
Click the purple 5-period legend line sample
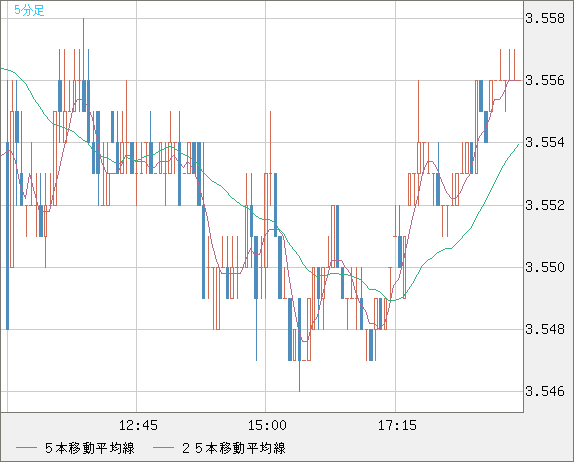pos(26,448)
